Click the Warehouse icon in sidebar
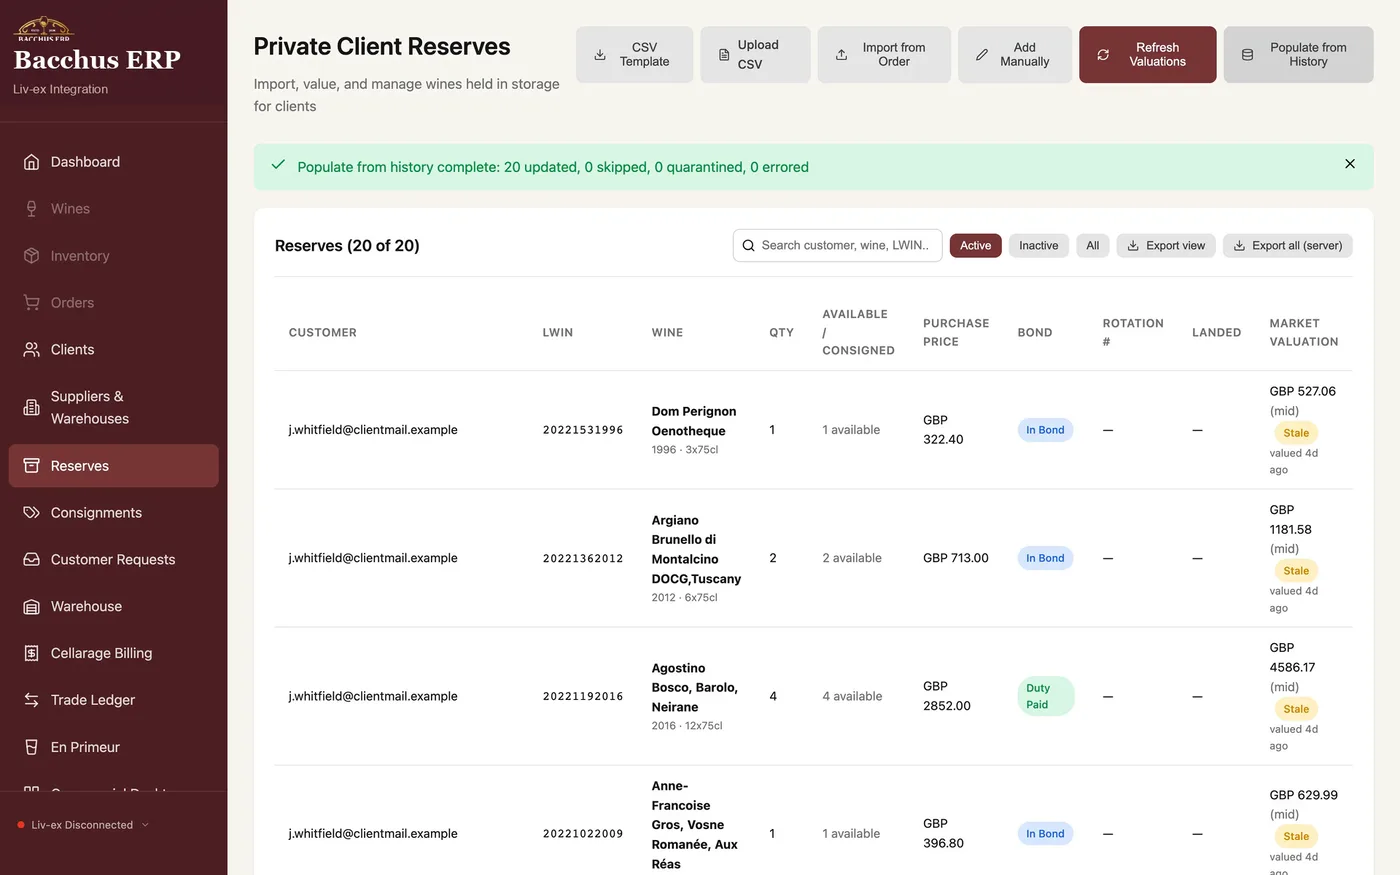Screen dimensions: 1400x875 (32, 607)
